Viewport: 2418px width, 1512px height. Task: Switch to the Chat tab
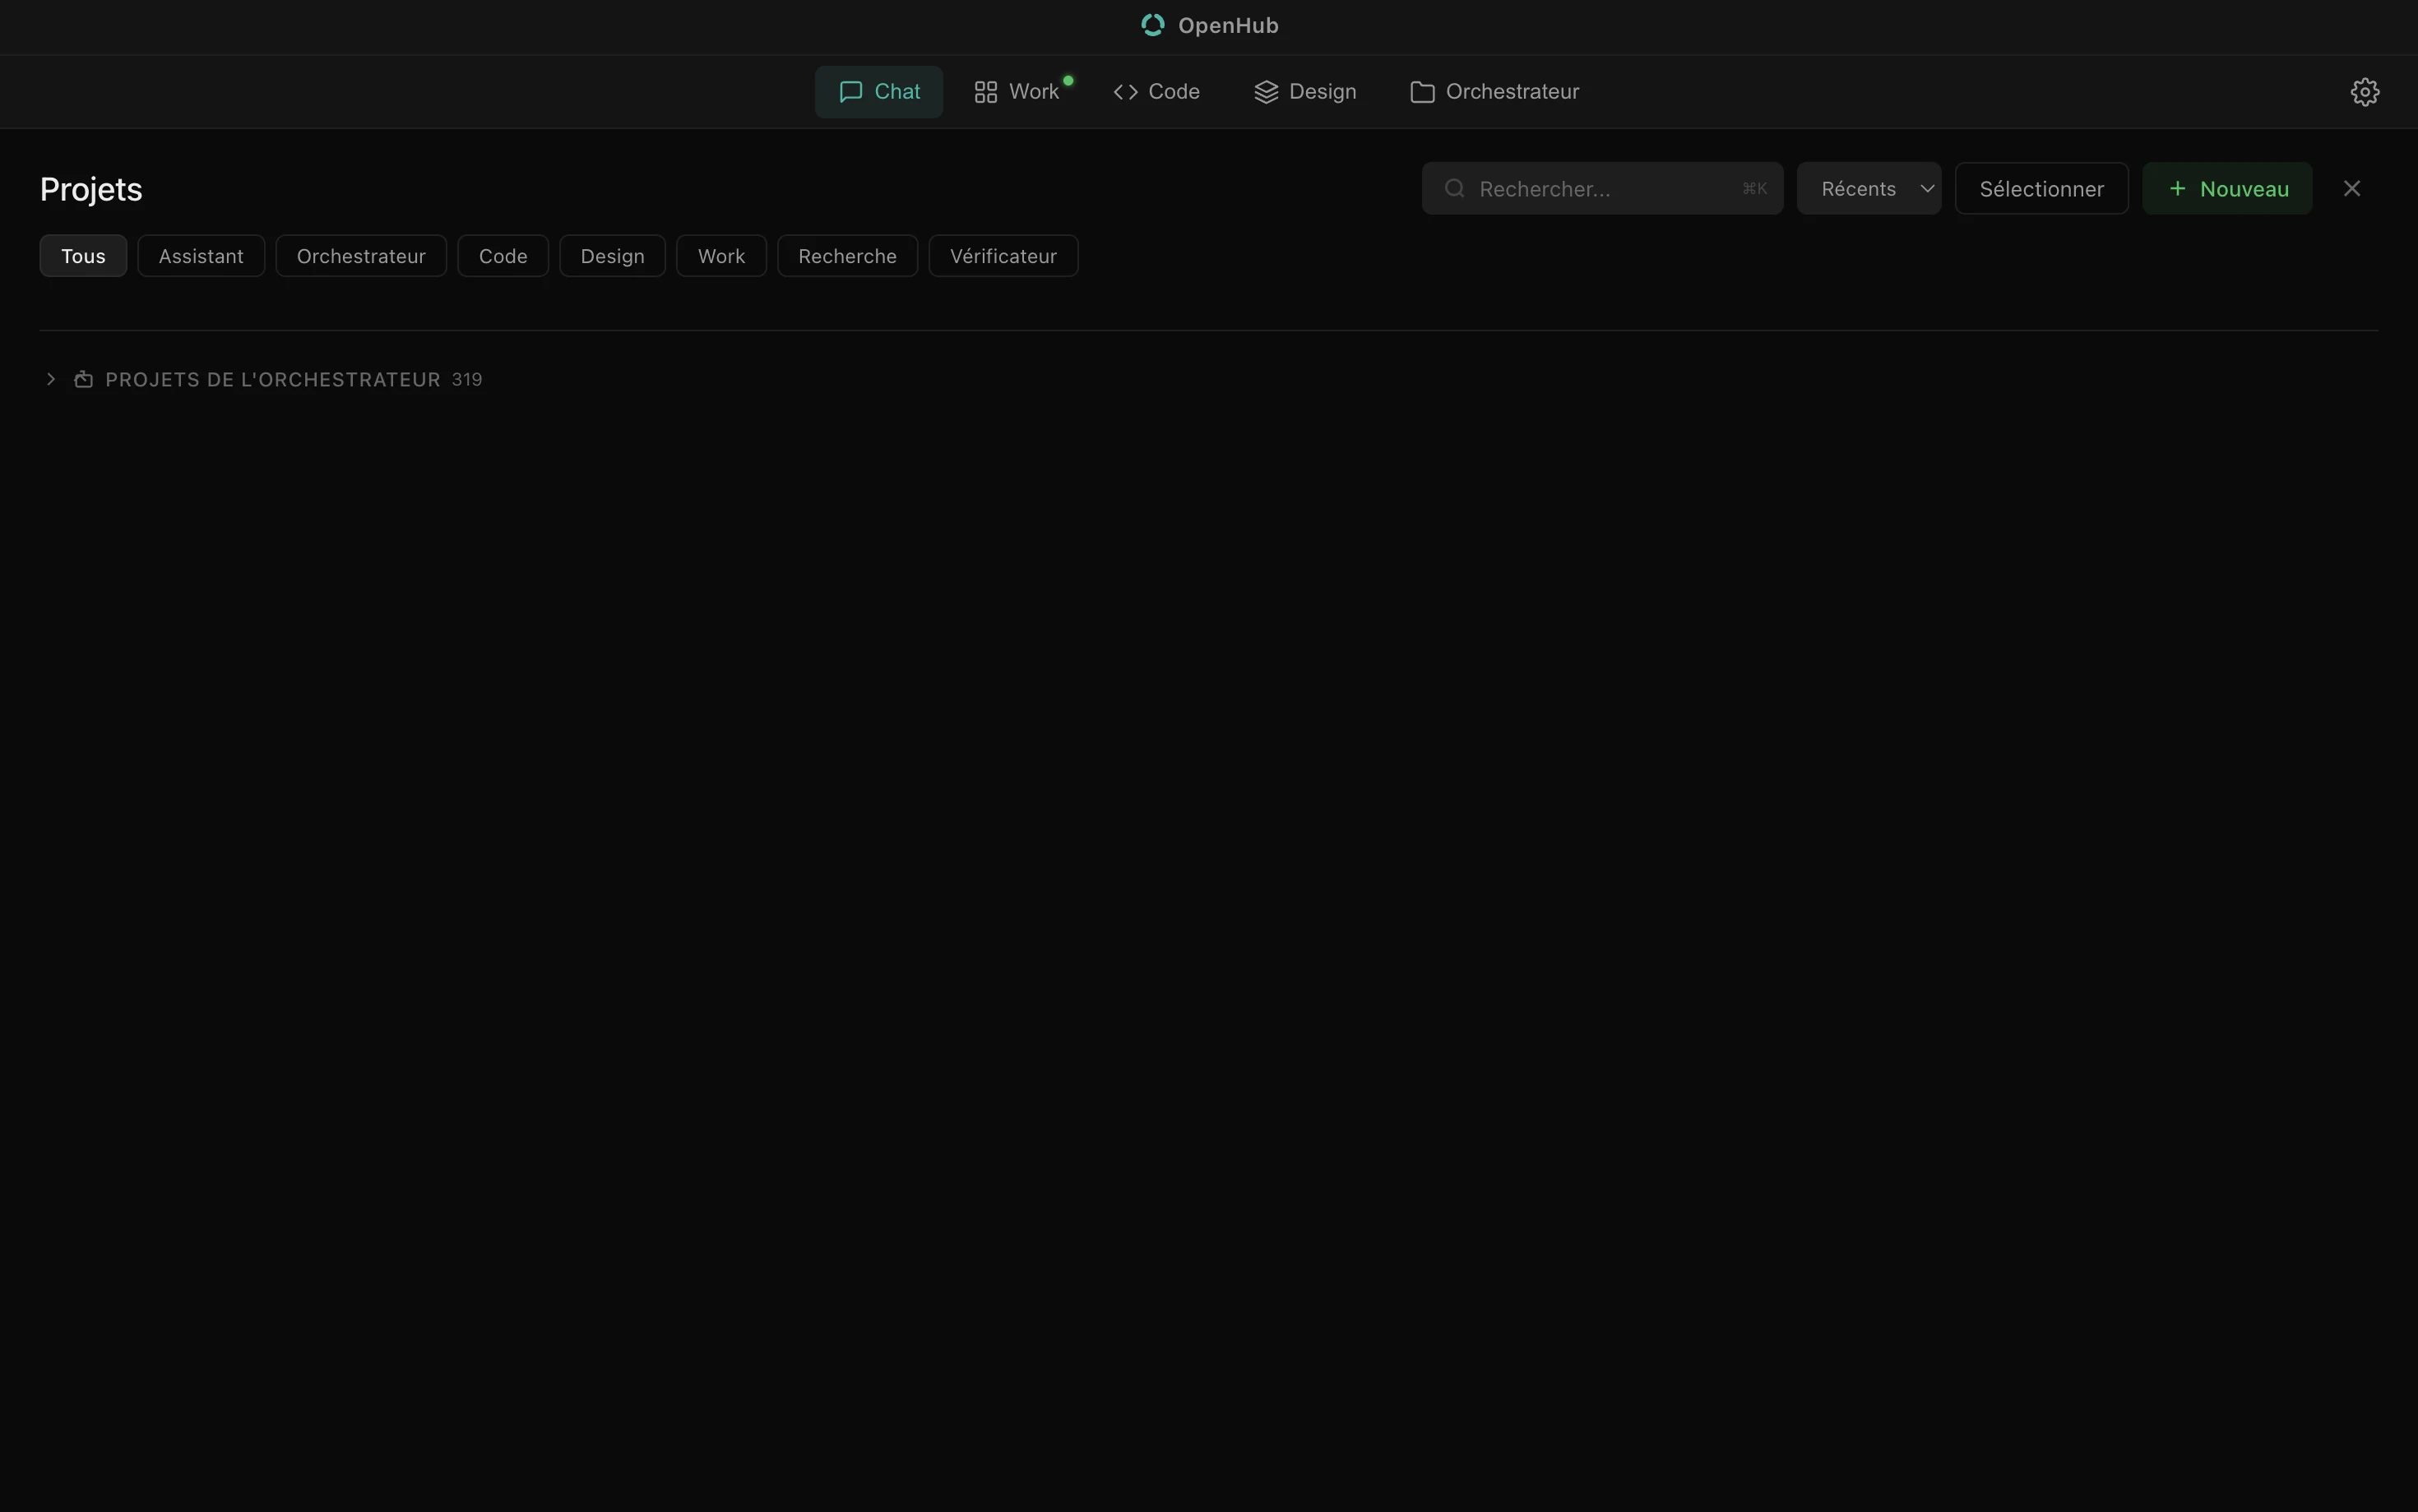coord(878,92)
